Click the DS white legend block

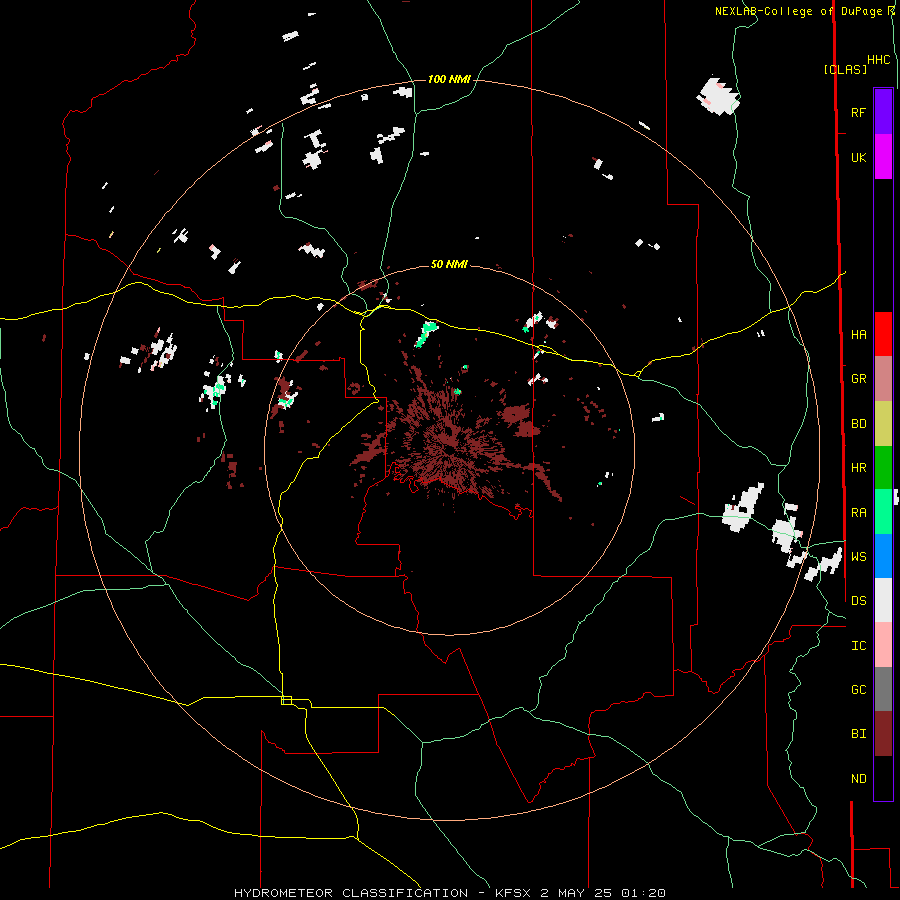click(x=883, y=600)
